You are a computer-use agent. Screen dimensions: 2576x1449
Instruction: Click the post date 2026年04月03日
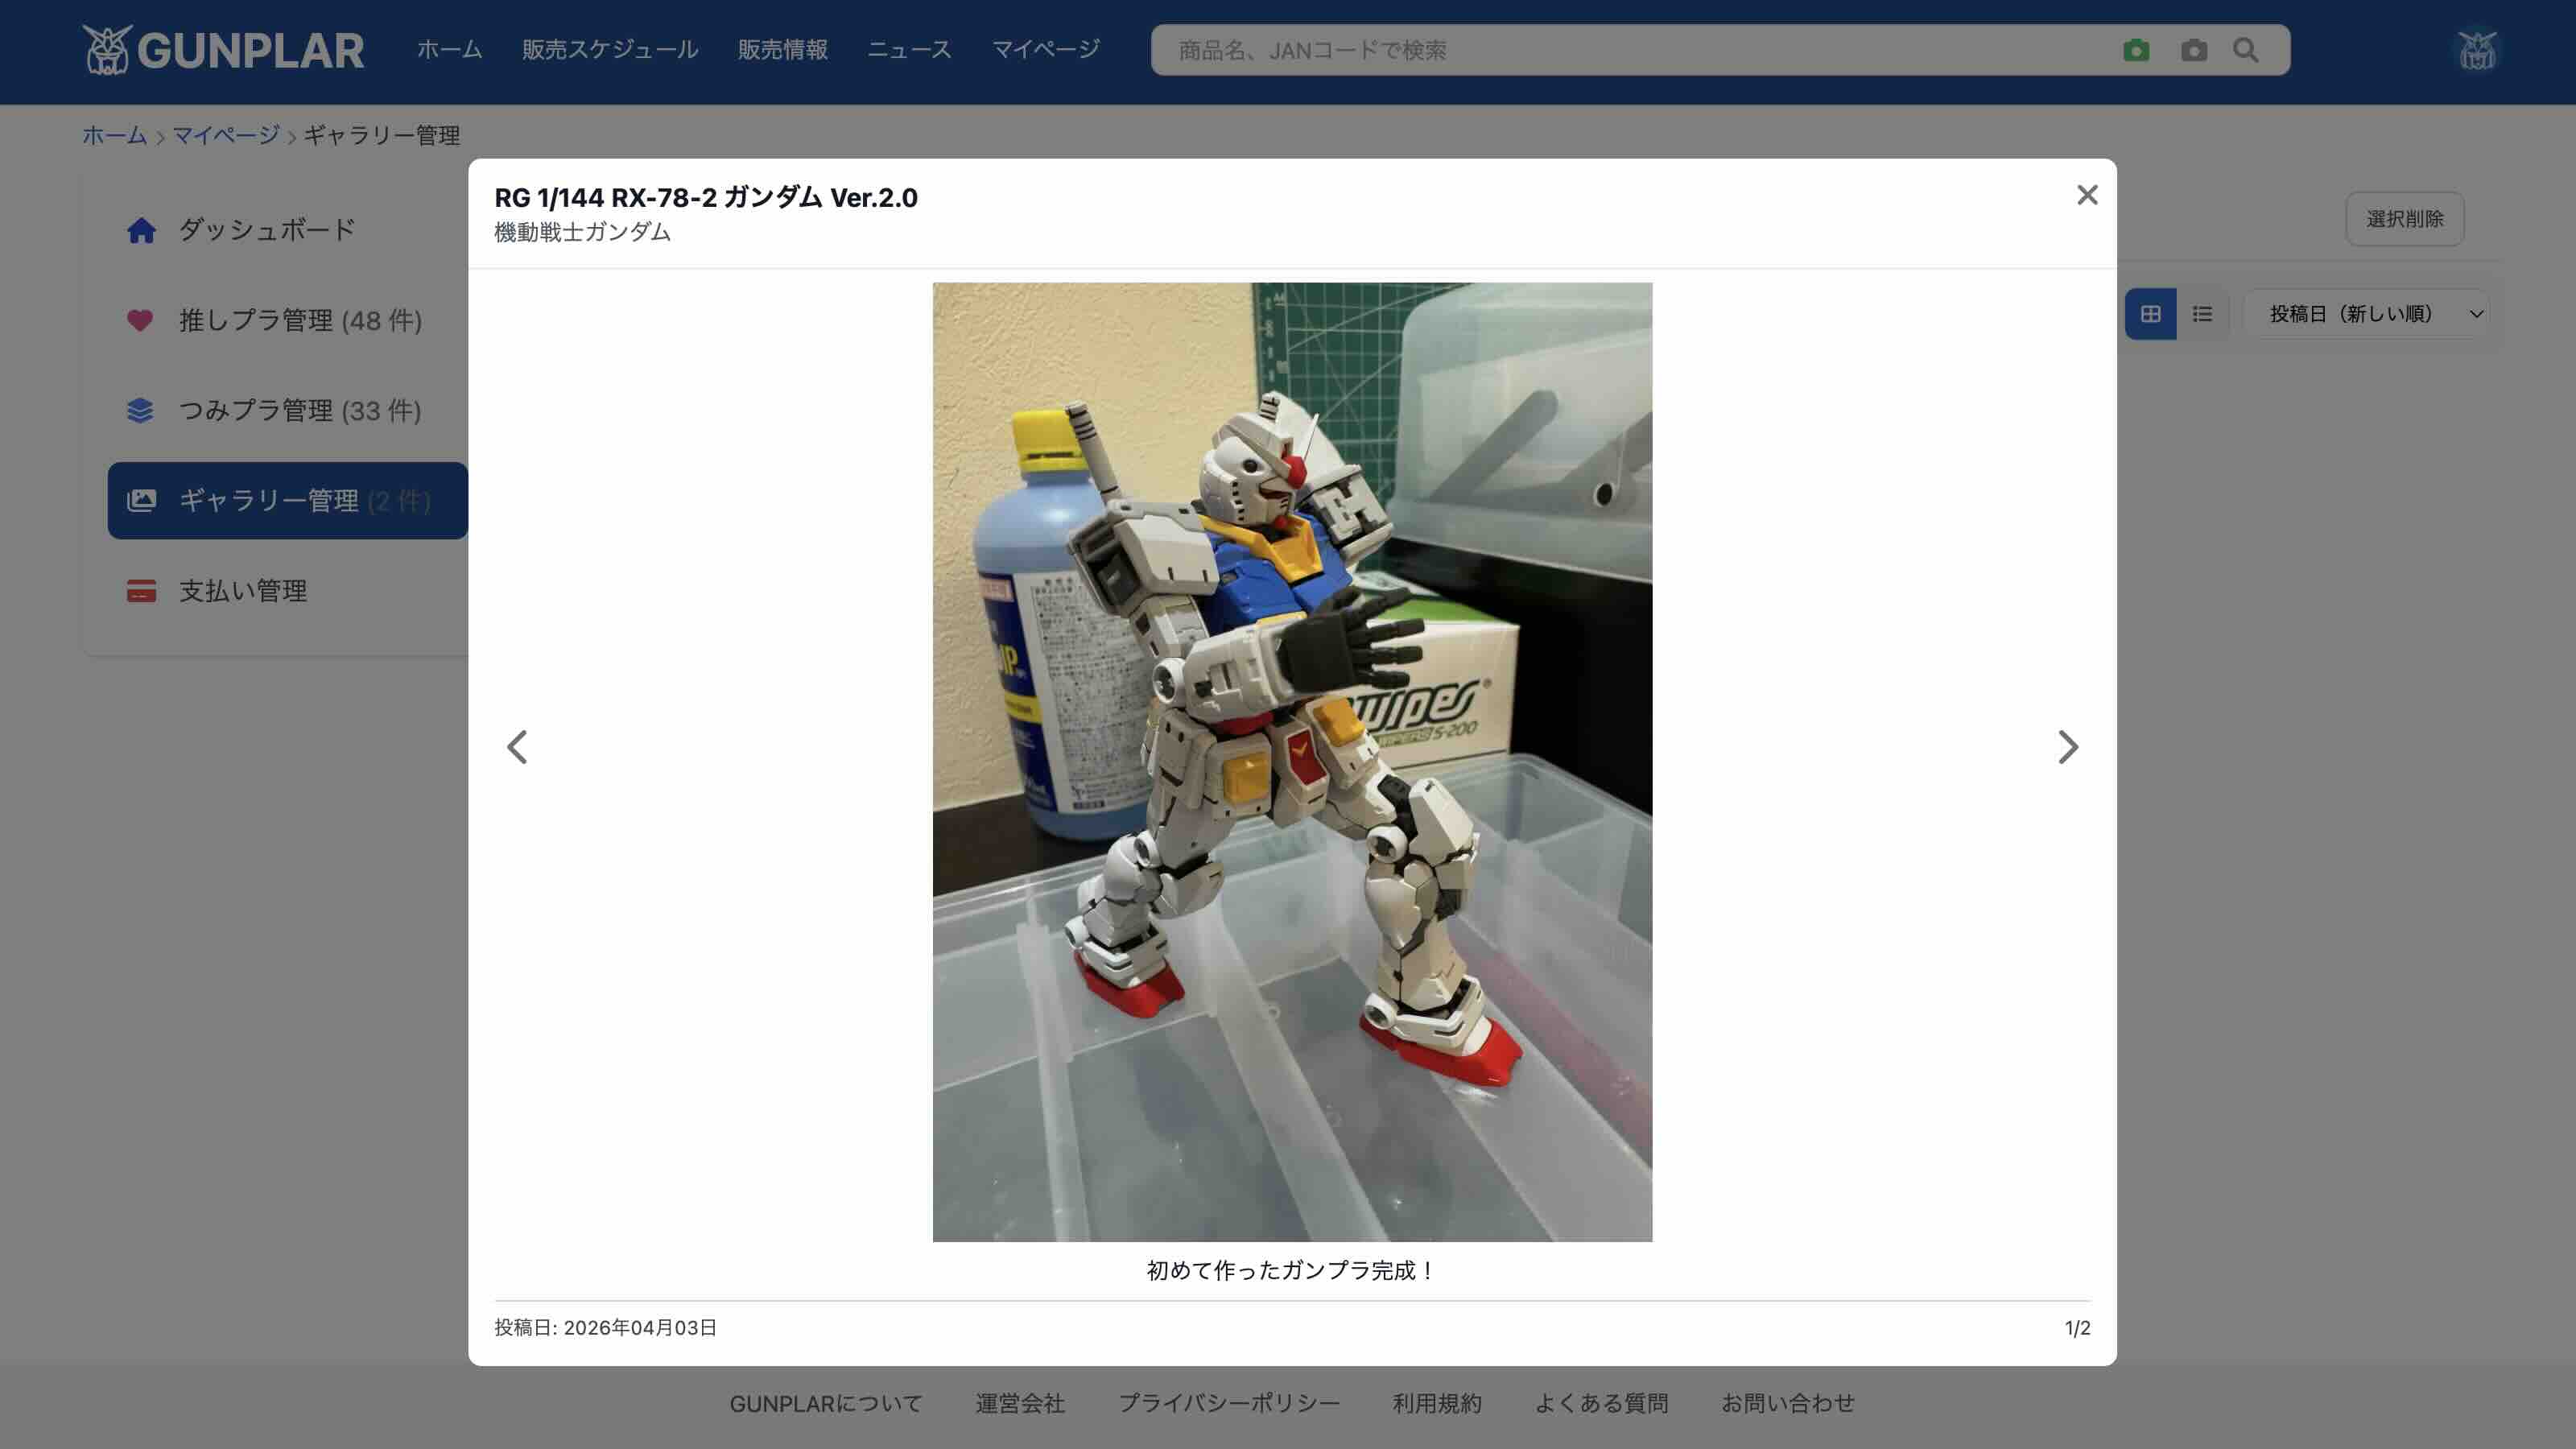pos(640,1328)
